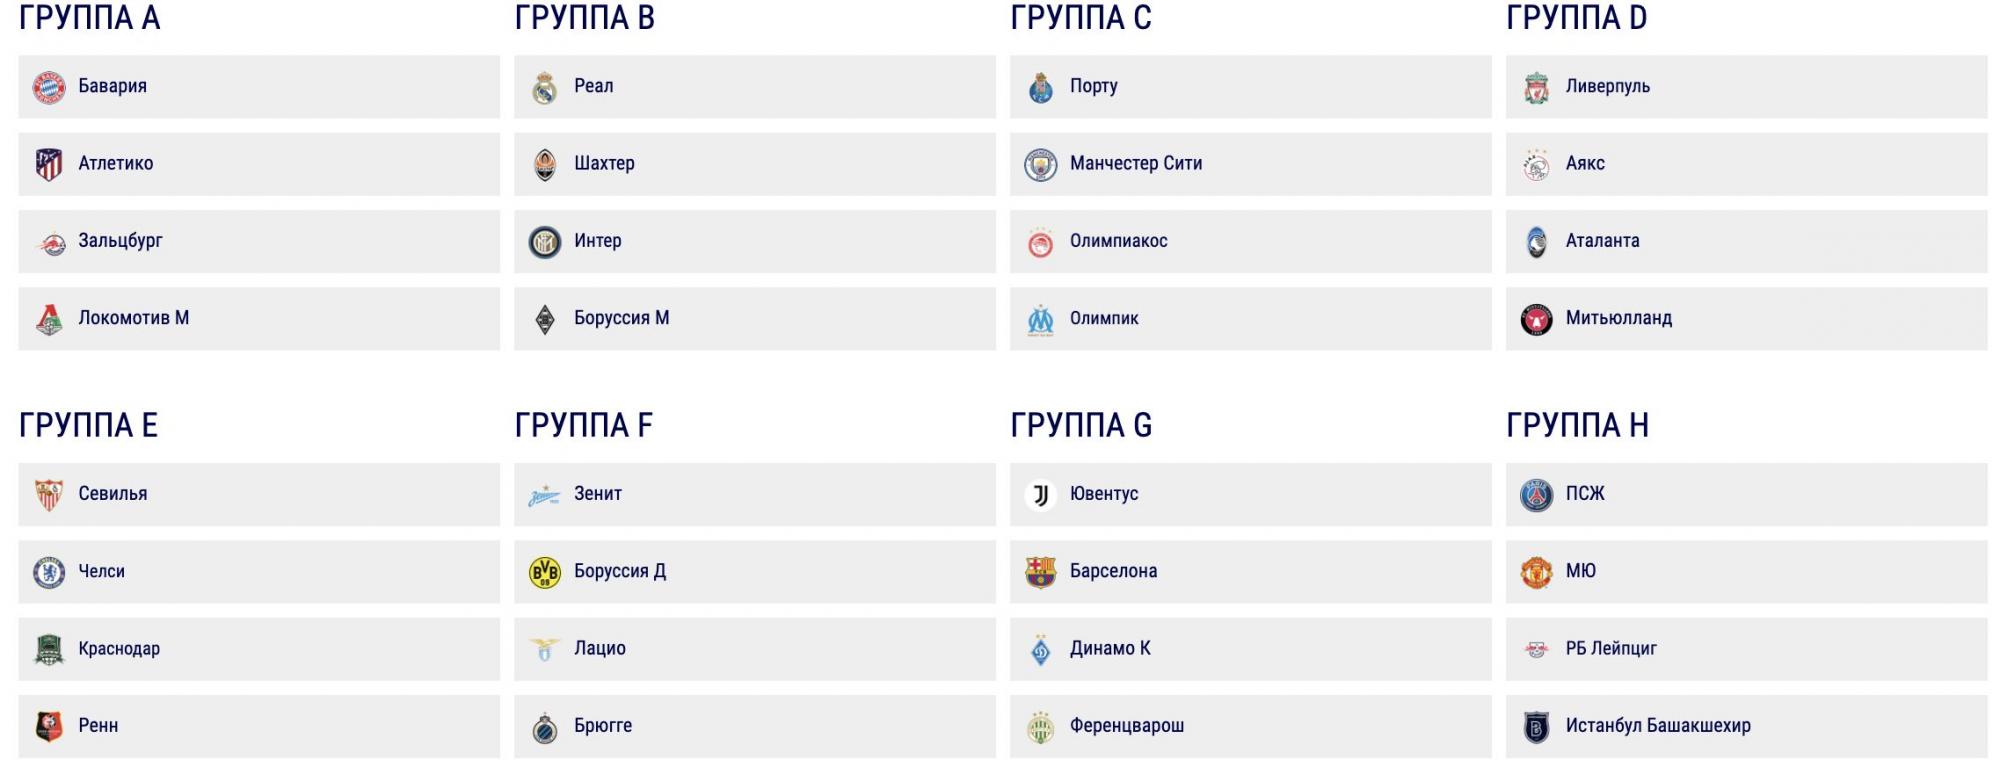This screenshot has width=2000, height=760.
Task: Click the Manchester City crest
Action: pyautogui.click(x=1040, y=165)
